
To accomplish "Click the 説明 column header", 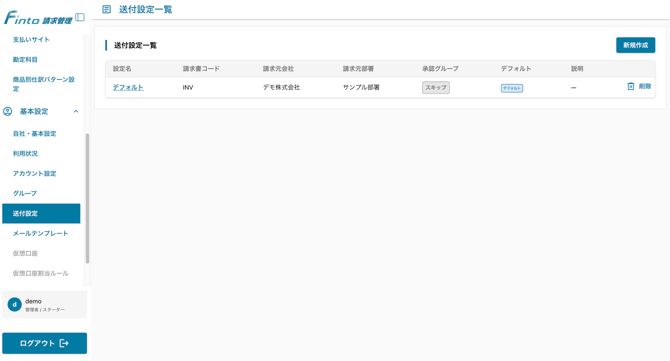I will [x=577, y=69].
